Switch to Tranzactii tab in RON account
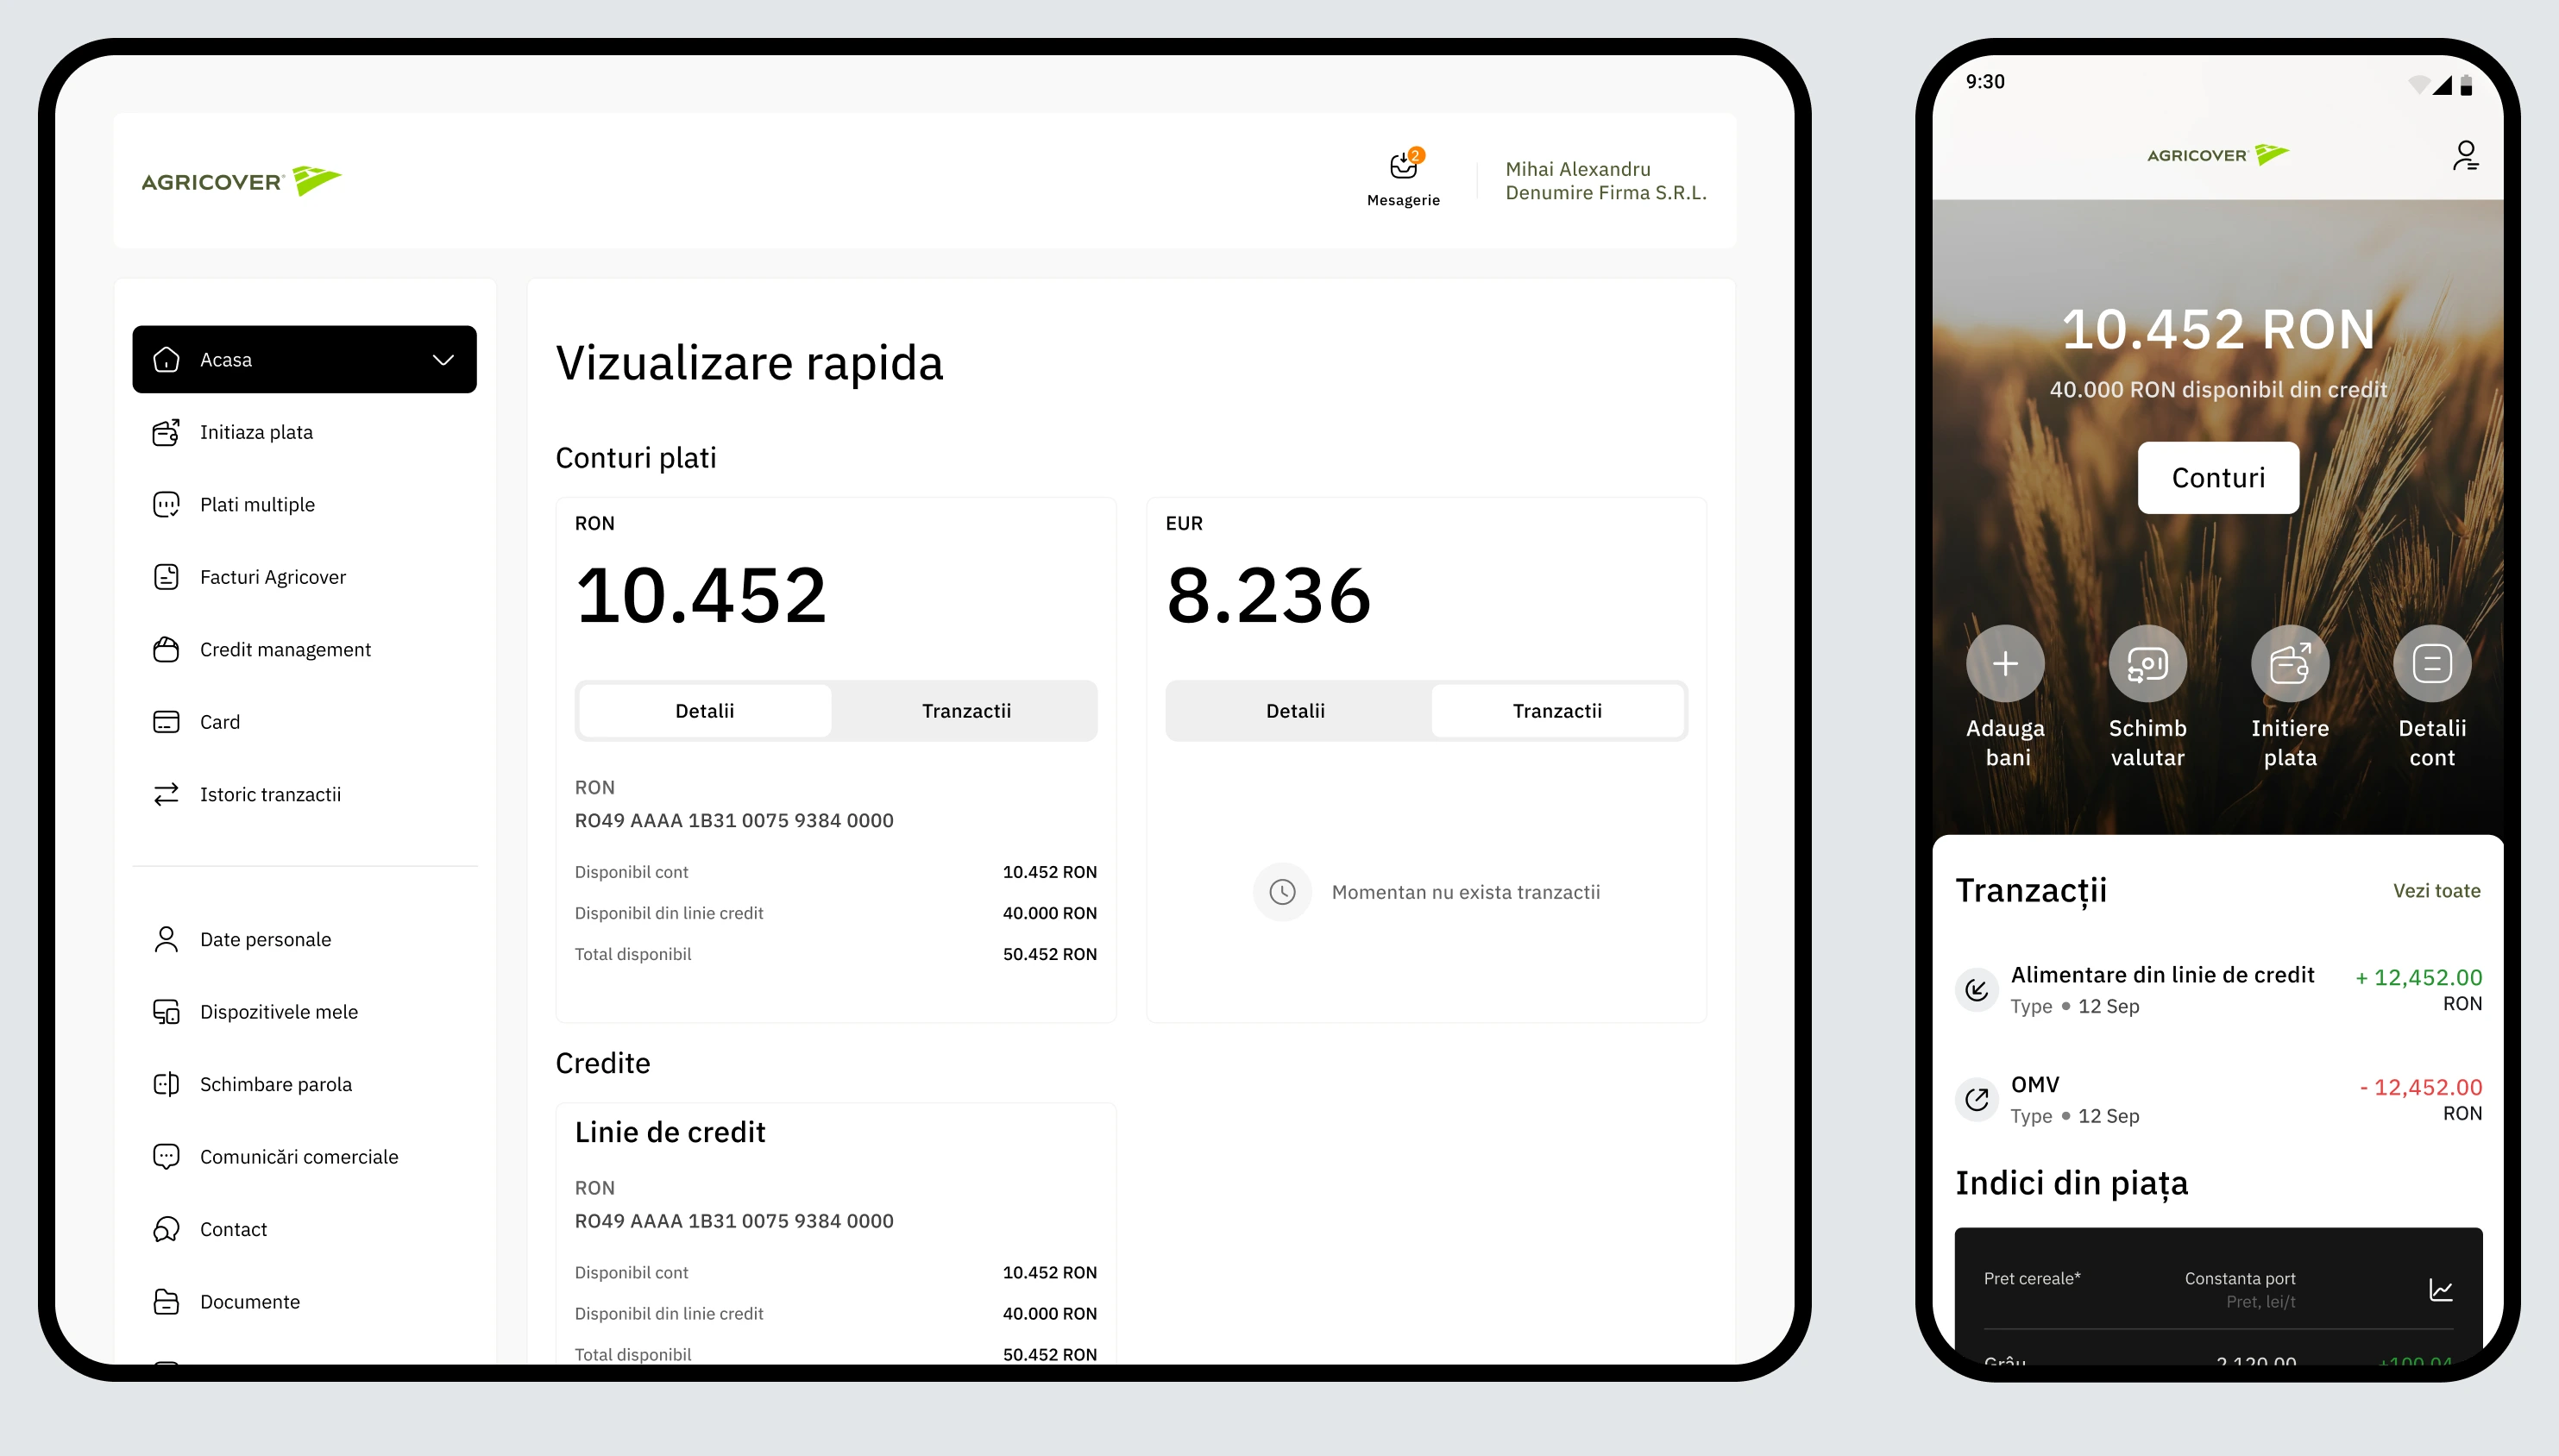The width and height of the screenshot is (2559, 1456). [x=966, y=711]
